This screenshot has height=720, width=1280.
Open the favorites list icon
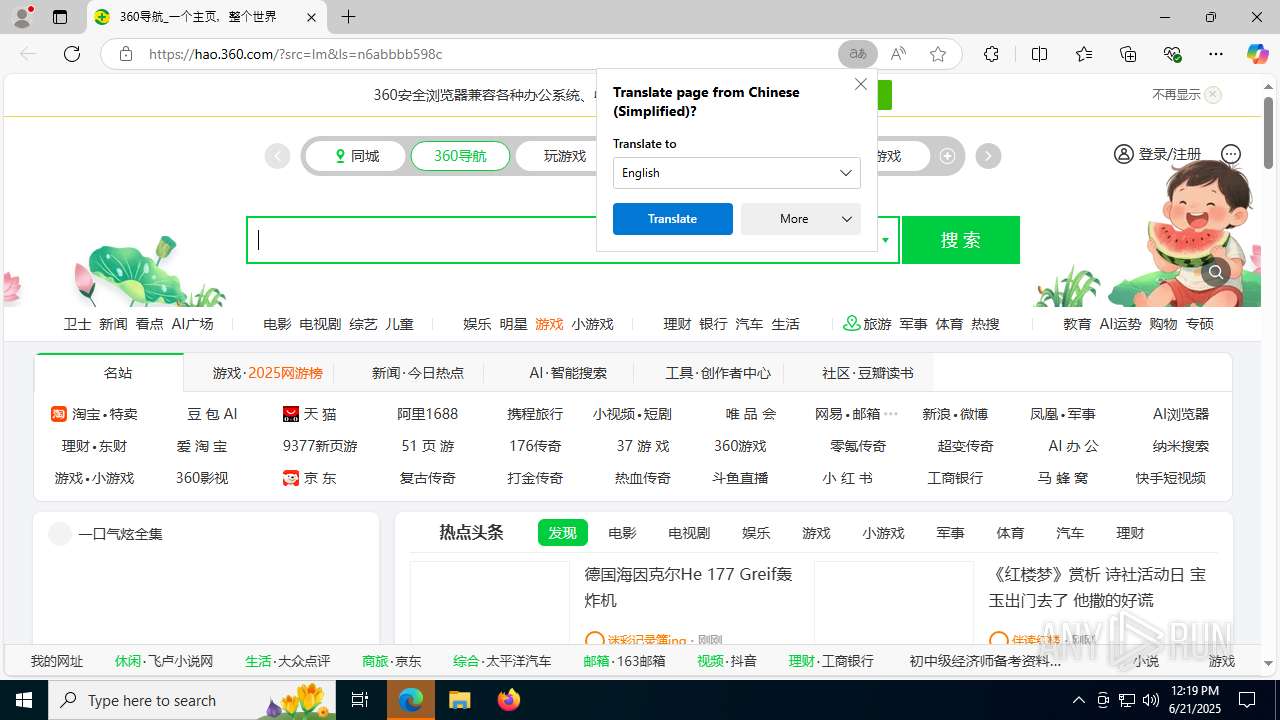click(x=1084, y=54)
